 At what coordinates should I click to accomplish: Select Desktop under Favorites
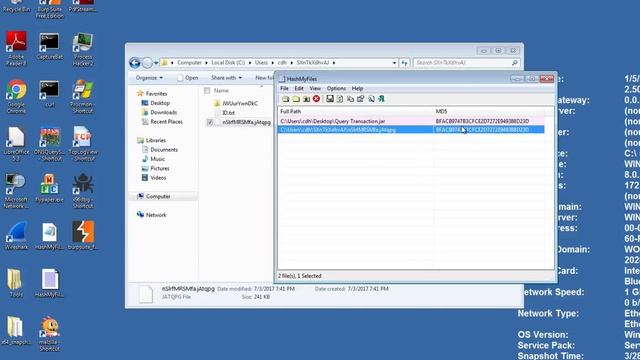160,103
